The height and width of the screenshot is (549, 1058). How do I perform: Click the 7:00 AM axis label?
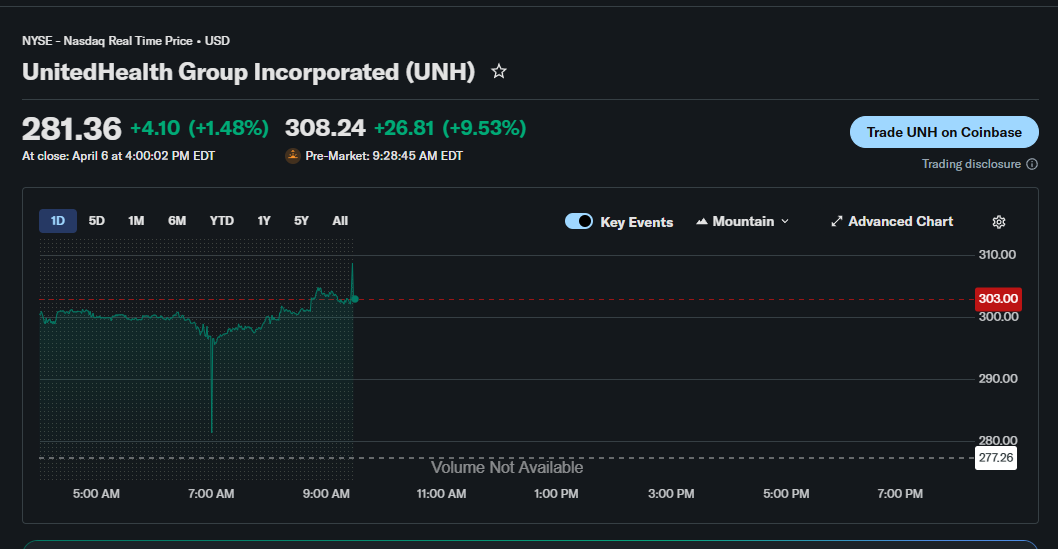click(x=211, y=494)
